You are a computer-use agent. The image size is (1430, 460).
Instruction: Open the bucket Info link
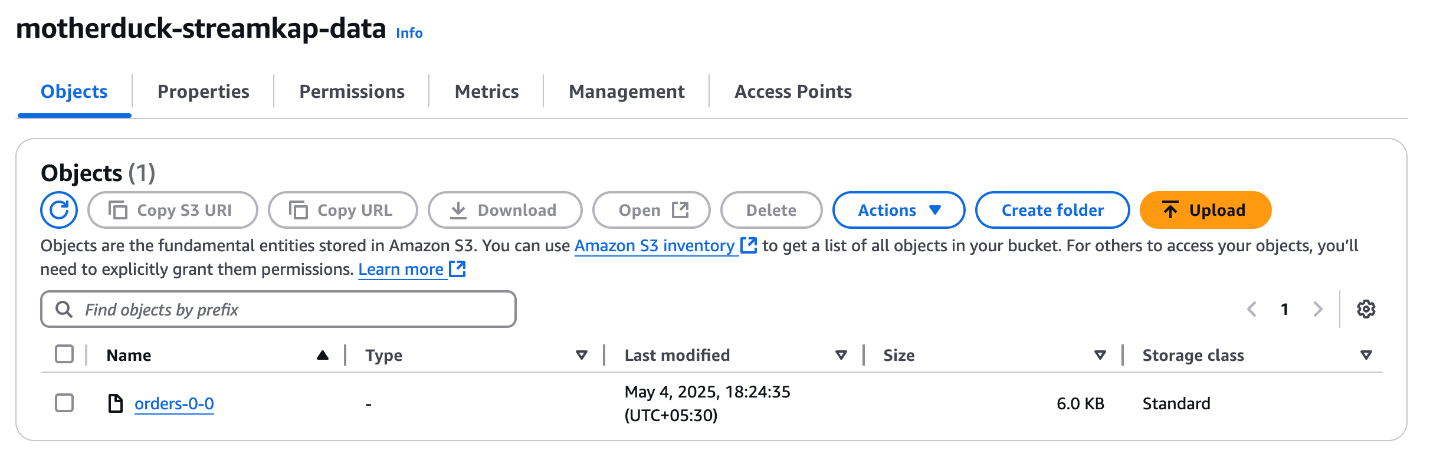pyautogui.click(x=409, y=33)
